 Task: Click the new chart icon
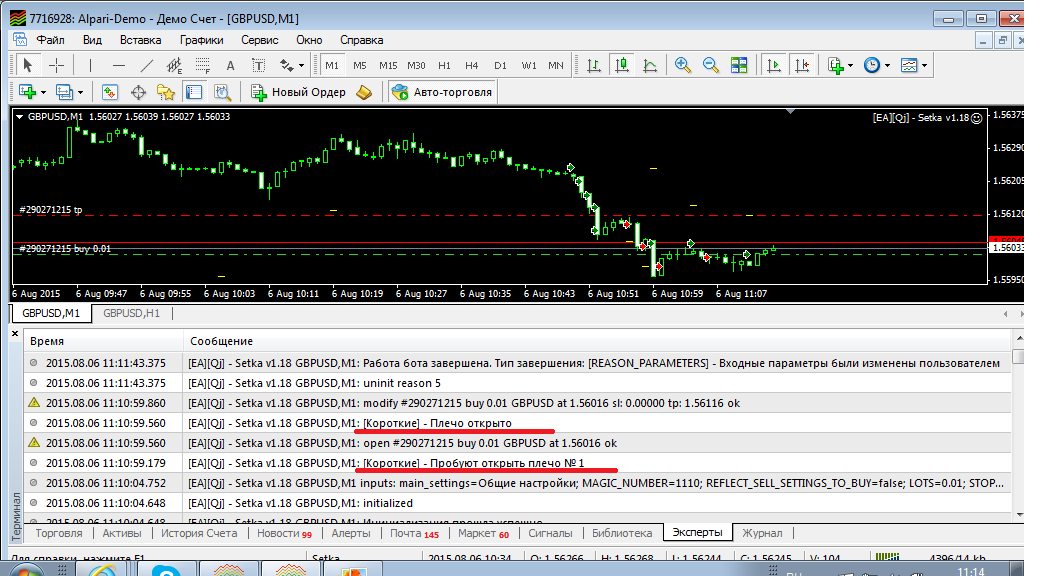28,92
